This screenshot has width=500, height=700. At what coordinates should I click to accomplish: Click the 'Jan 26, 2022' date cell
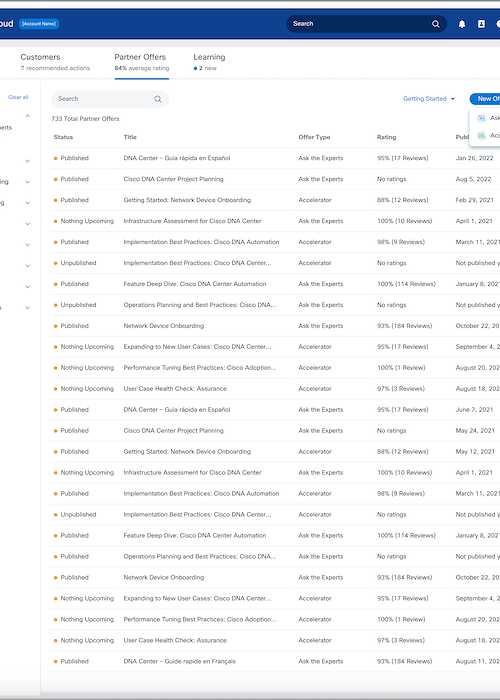474,158
